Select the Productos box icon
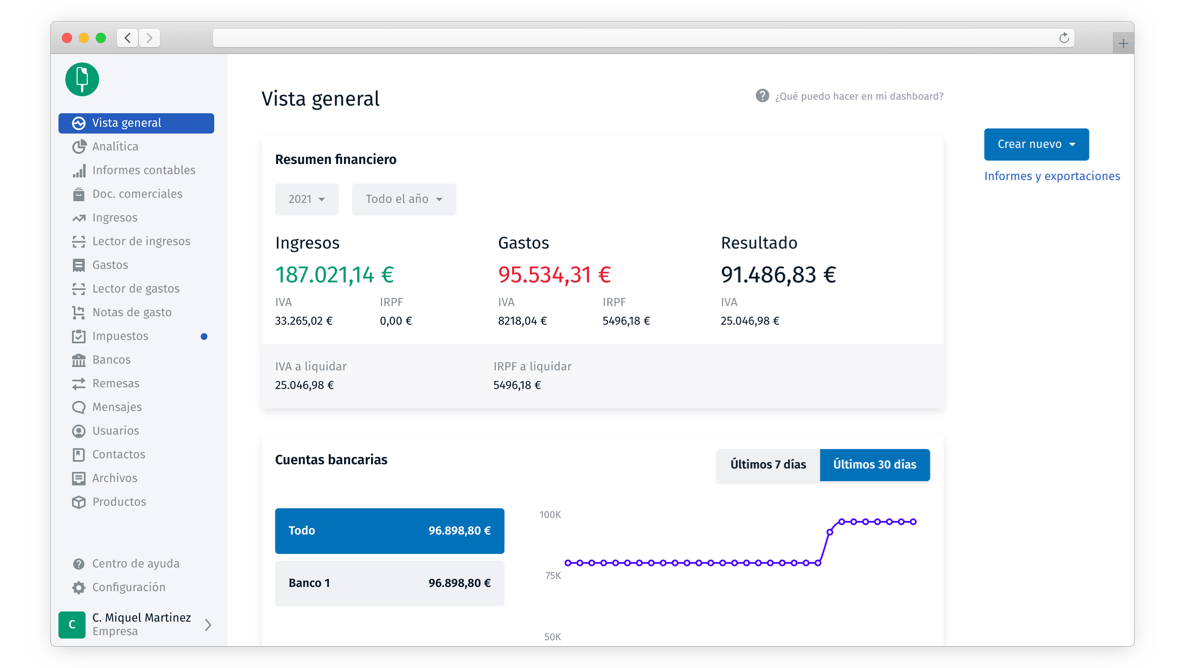Screen dimensions: 1184x668 click(x=79, y=502)
